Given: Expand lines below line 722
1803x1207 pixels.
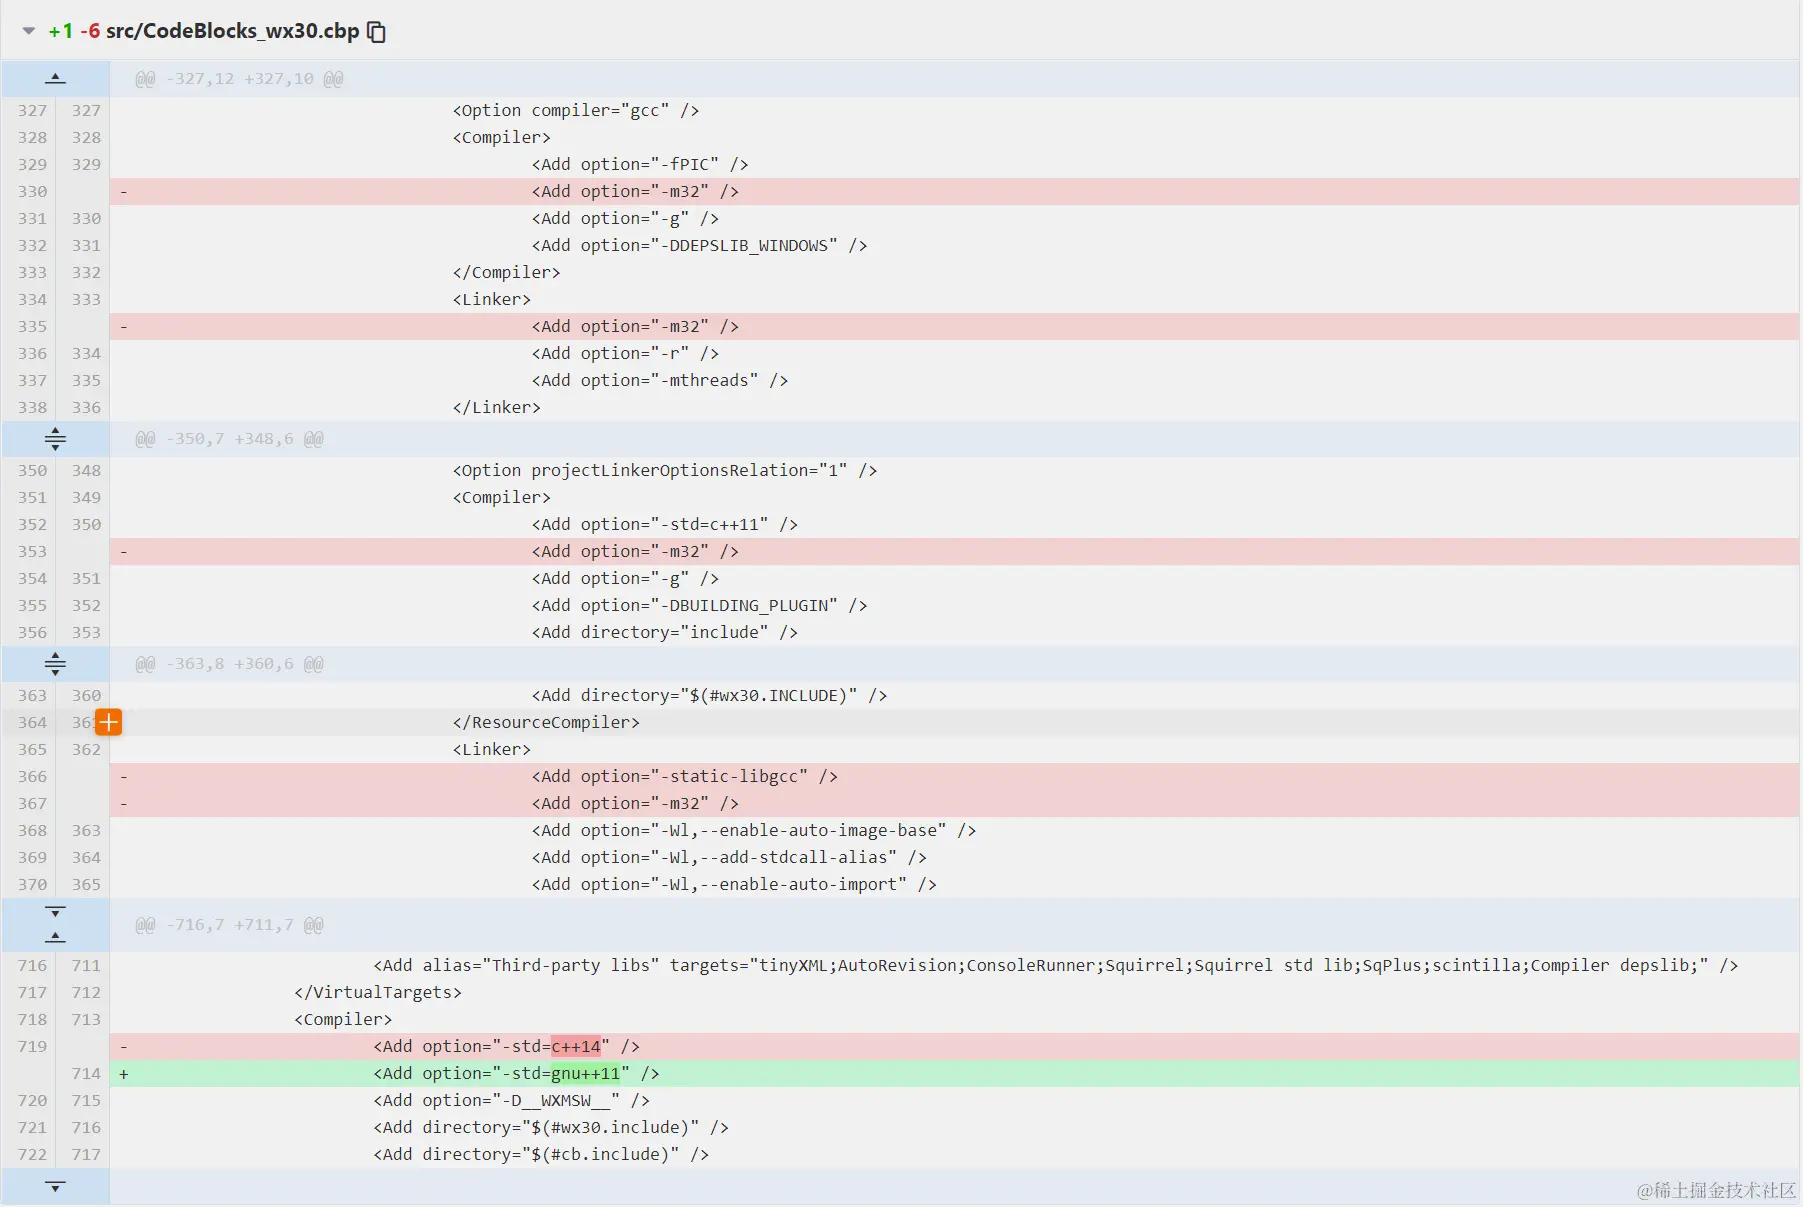Looking at the screenshot, I should click(55, 1186).
